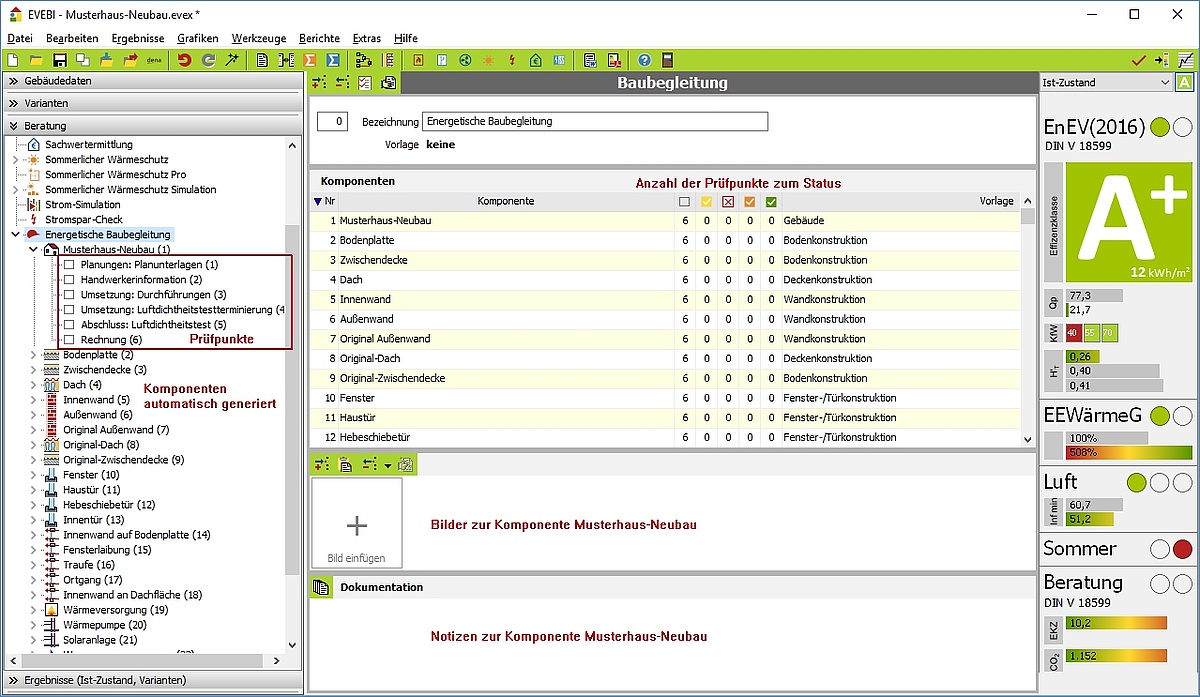Screen dimensions: 1200x697
Task: Sort by Komponente column header
Action: [505, 201]
